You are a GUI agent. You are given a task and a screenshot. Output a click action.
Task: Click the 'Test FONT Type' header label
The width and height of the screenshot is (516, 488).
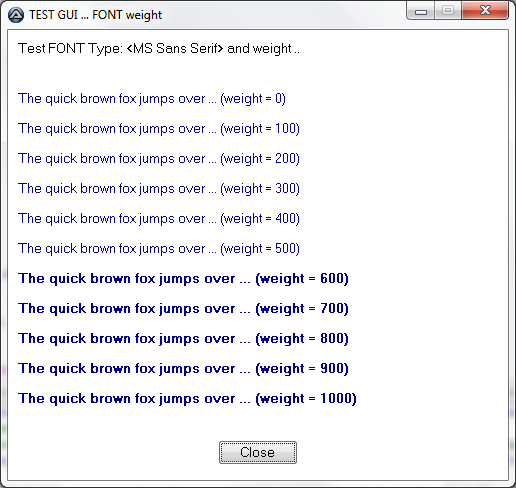[159, 49]
